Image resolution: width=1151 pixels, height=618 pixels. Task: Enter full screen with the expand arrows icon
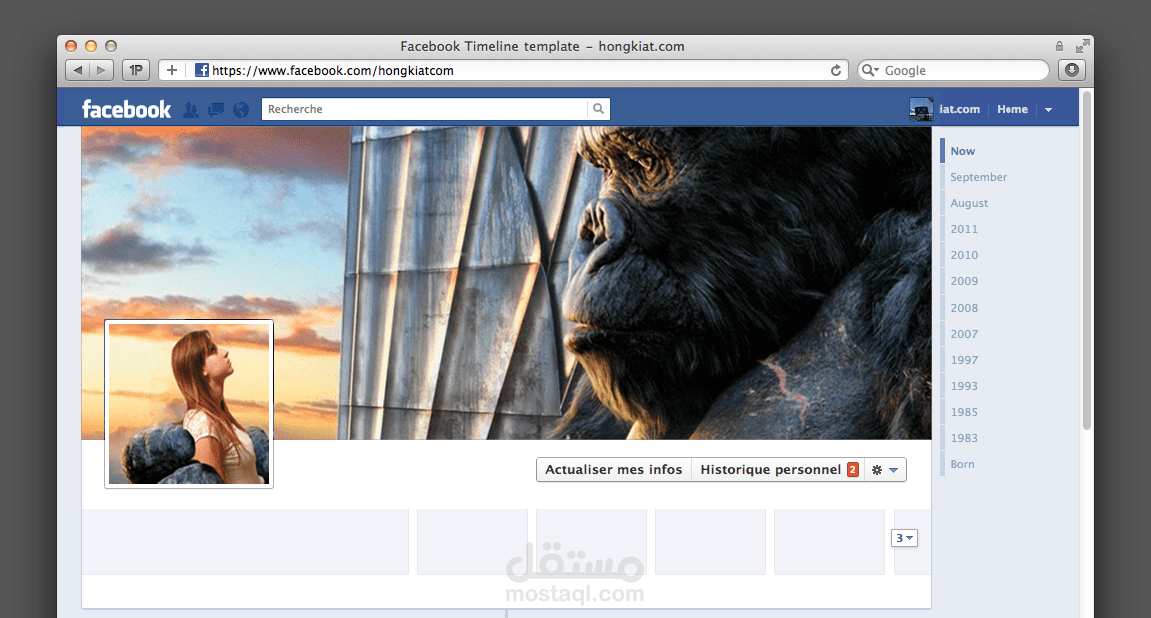pyautogui.click(x=1082, y=46)
